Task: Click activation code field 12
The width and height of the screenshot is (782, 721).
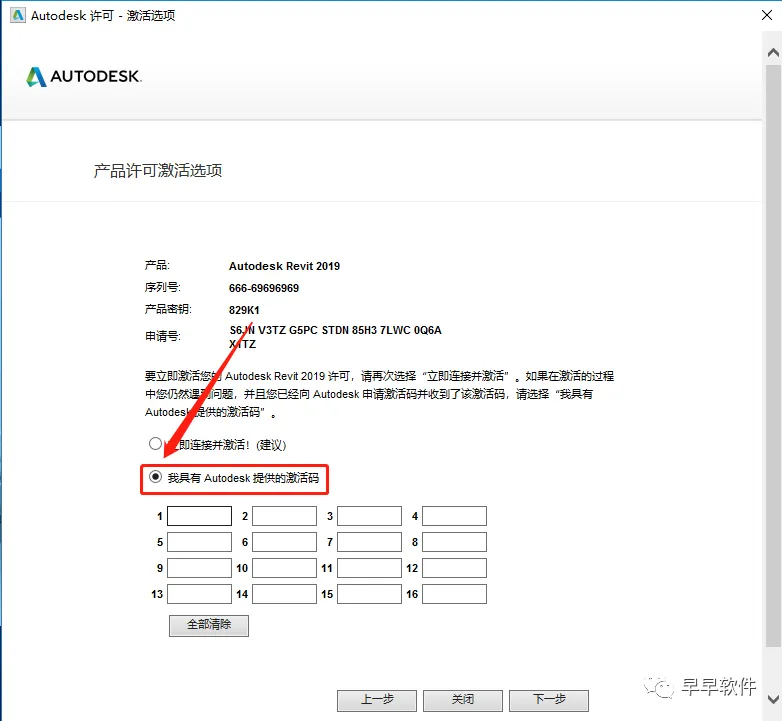Action: click(x=454, y=568)
